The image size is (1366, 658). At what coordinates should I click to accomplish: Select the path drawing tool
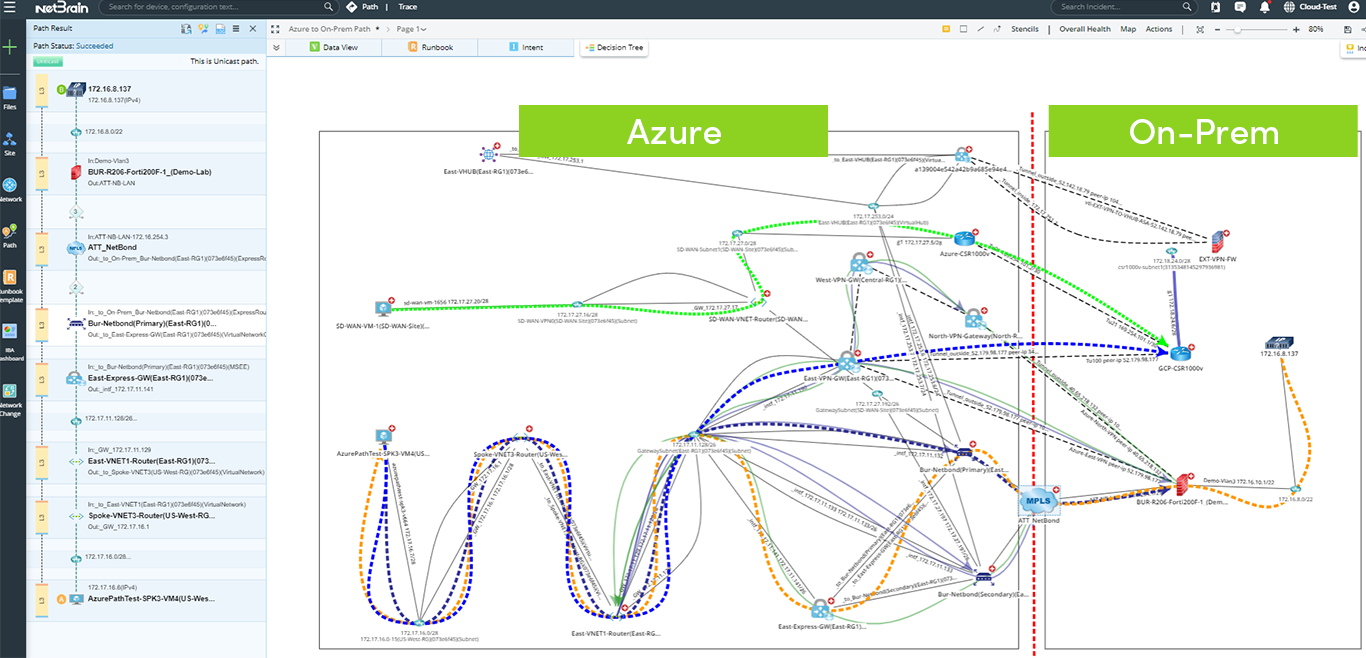[x=997, y=29]
